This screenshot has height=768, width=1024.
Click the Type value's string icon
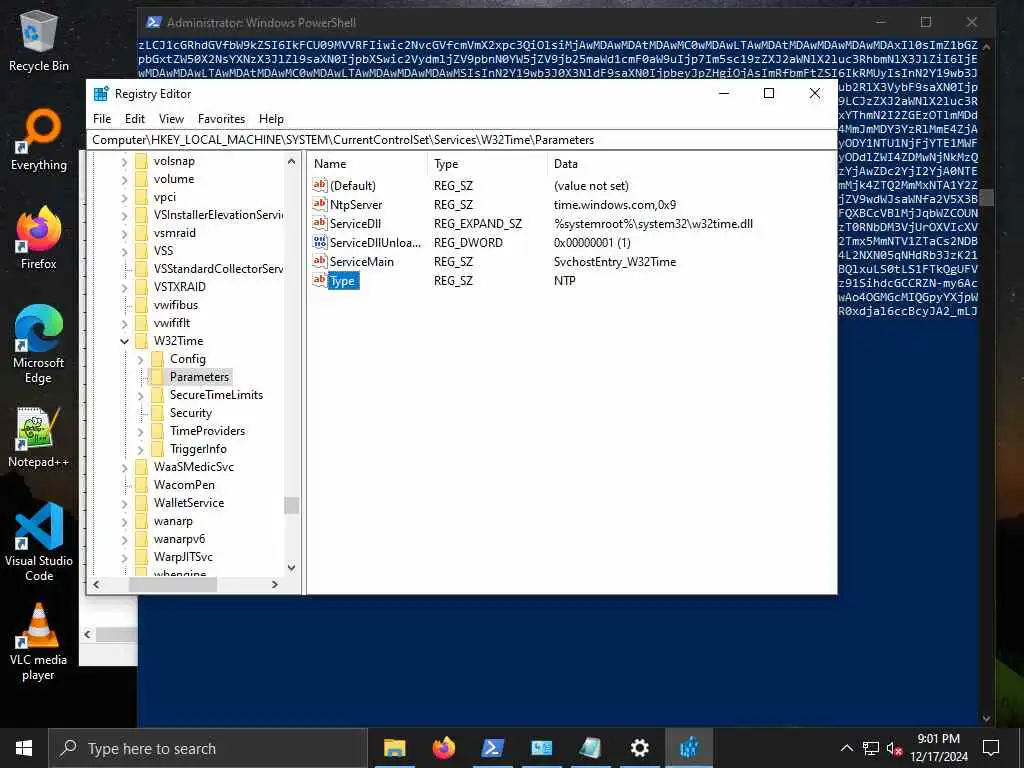point(319,280)
